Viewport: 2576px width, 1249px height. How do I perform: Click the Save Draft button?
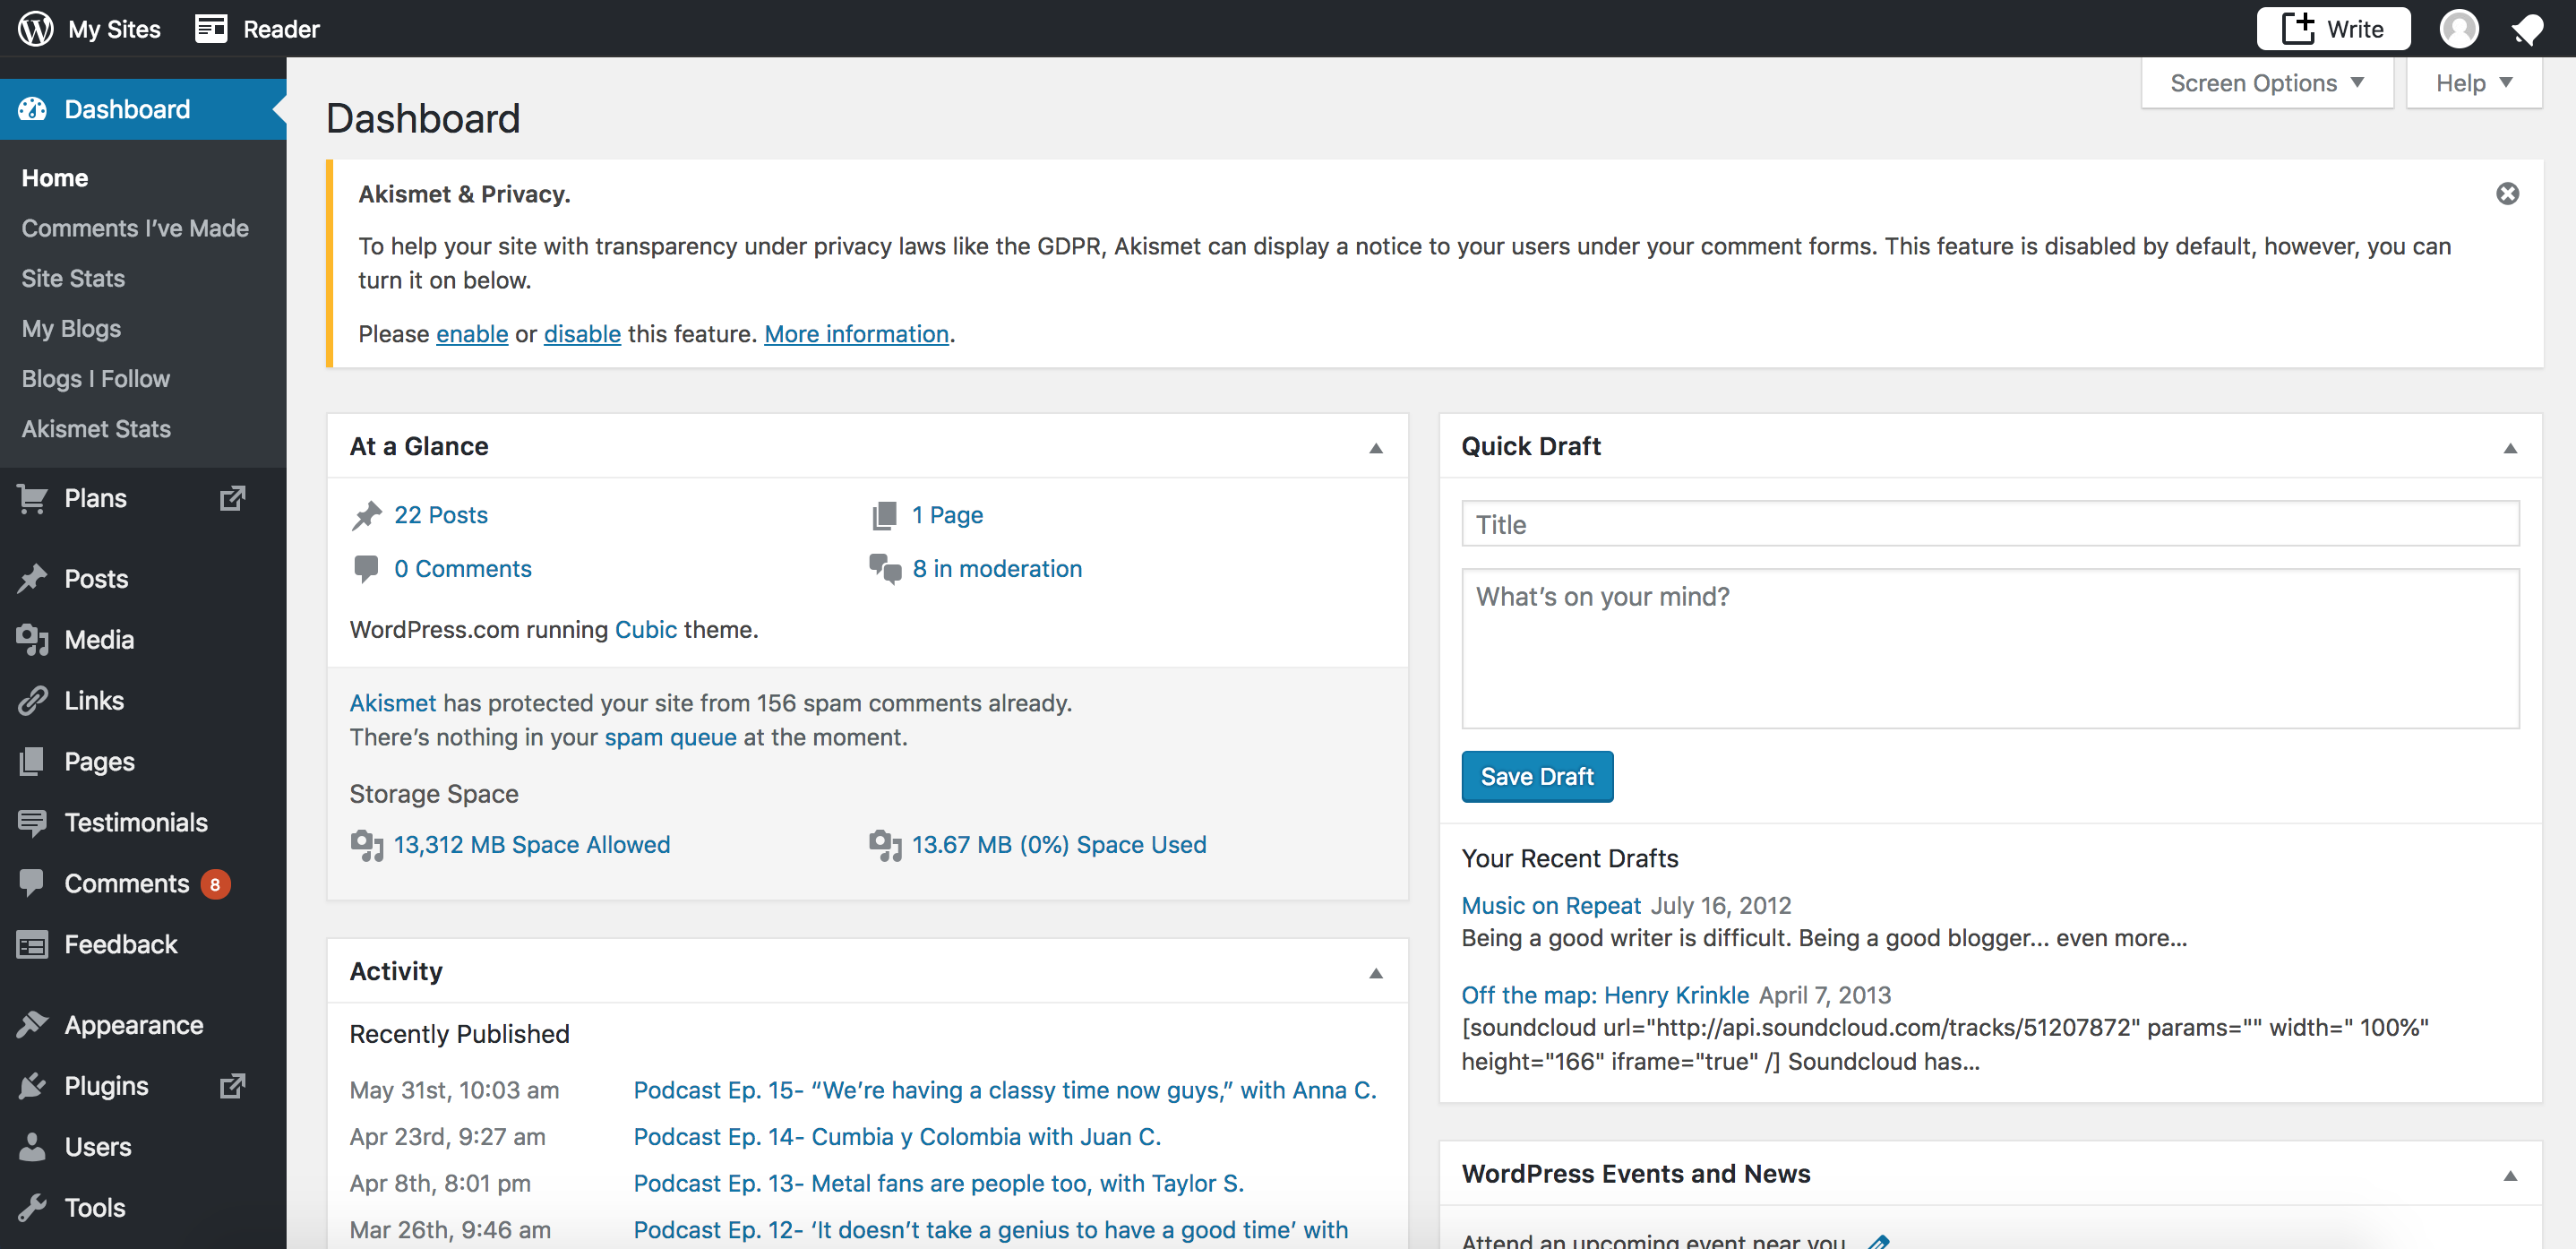1537,776
